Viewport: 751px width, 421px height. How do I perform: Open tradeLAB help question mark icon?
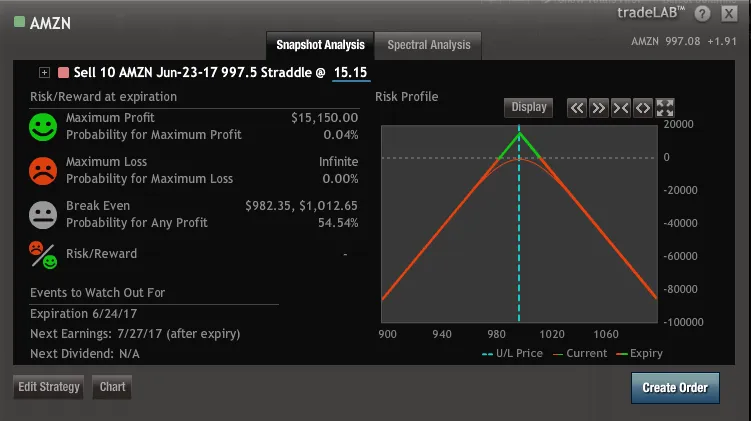[702, 14]
